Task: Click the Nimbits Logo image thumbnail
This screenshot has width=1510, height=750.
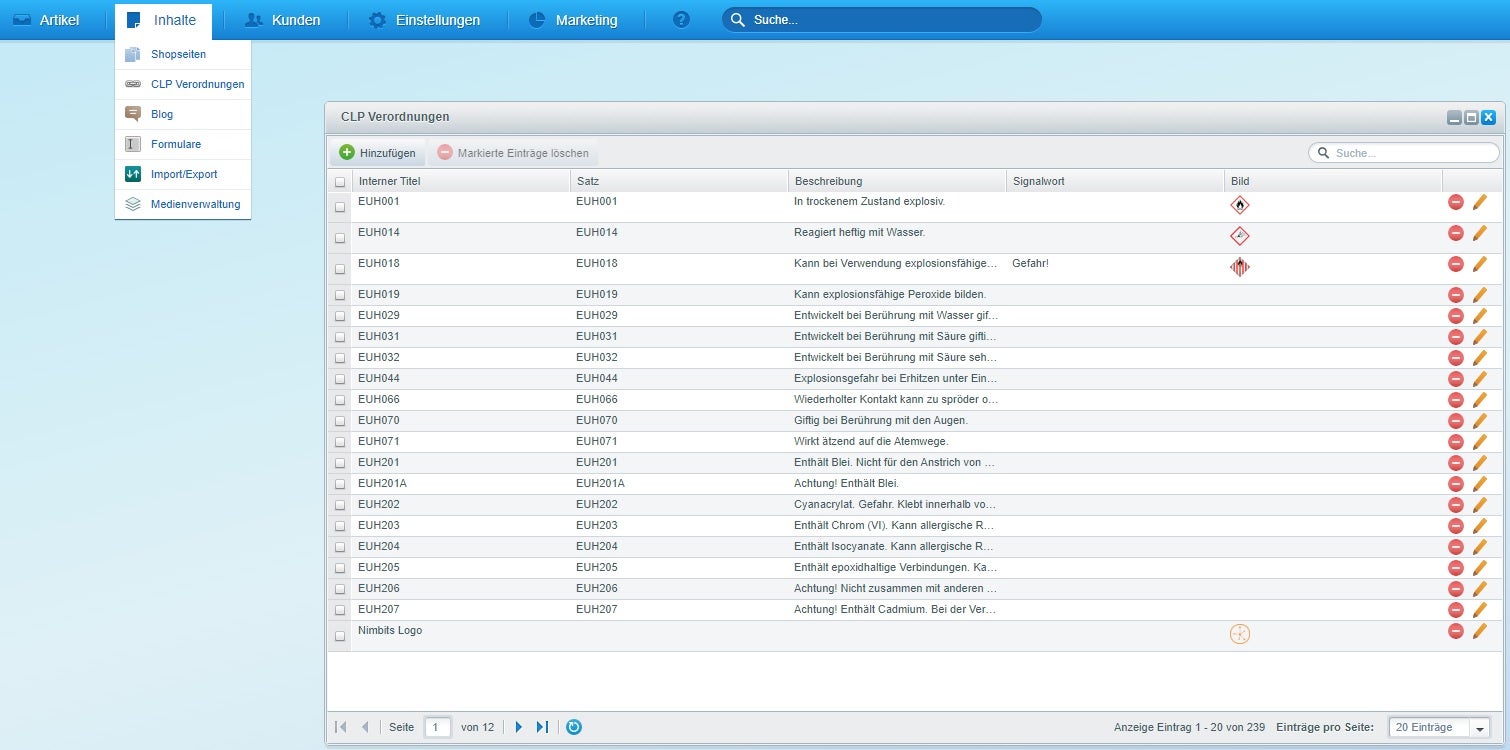Action: point(1240,634)
